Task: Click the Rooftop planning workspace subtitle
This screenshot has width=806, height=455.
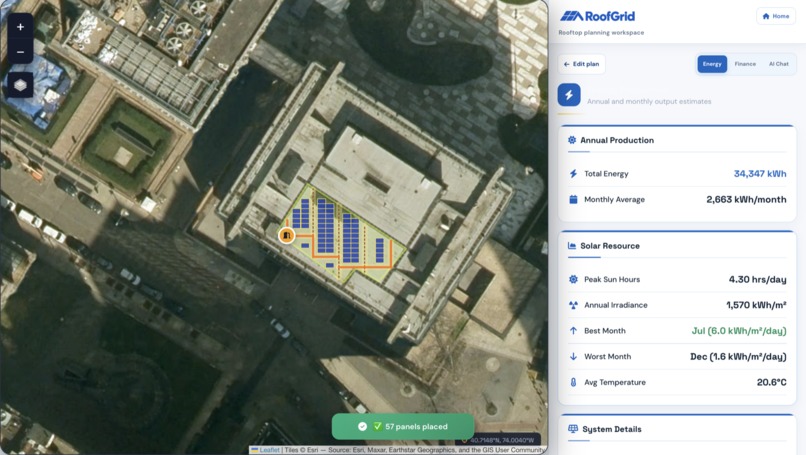Action: (601, 32)
